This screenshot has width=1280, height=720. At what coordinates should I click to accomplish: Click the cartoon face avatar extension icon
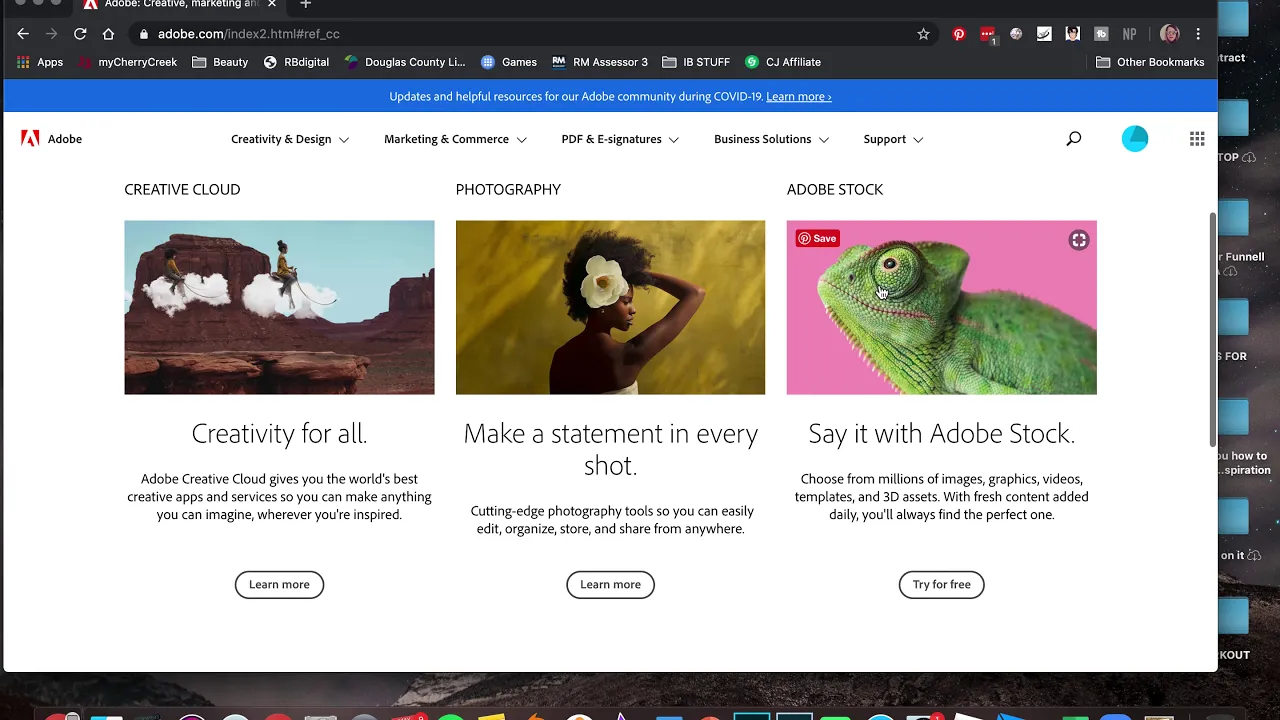point(1072,34)
